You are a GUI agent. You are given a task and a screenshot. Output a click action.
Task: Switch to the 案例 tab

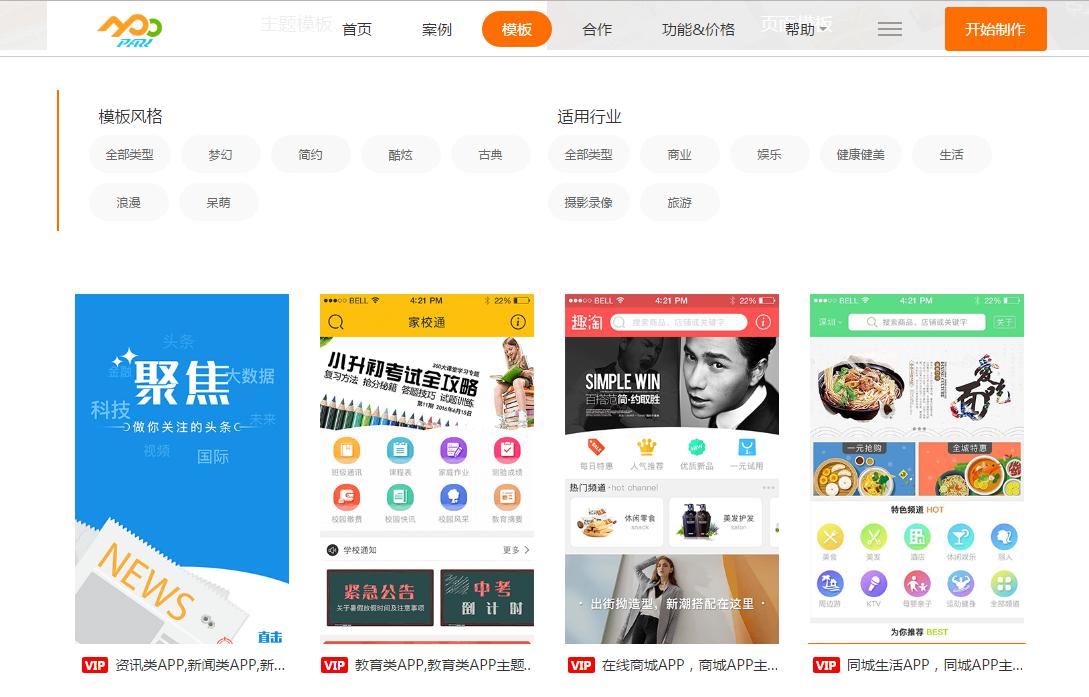click(437, 30)
